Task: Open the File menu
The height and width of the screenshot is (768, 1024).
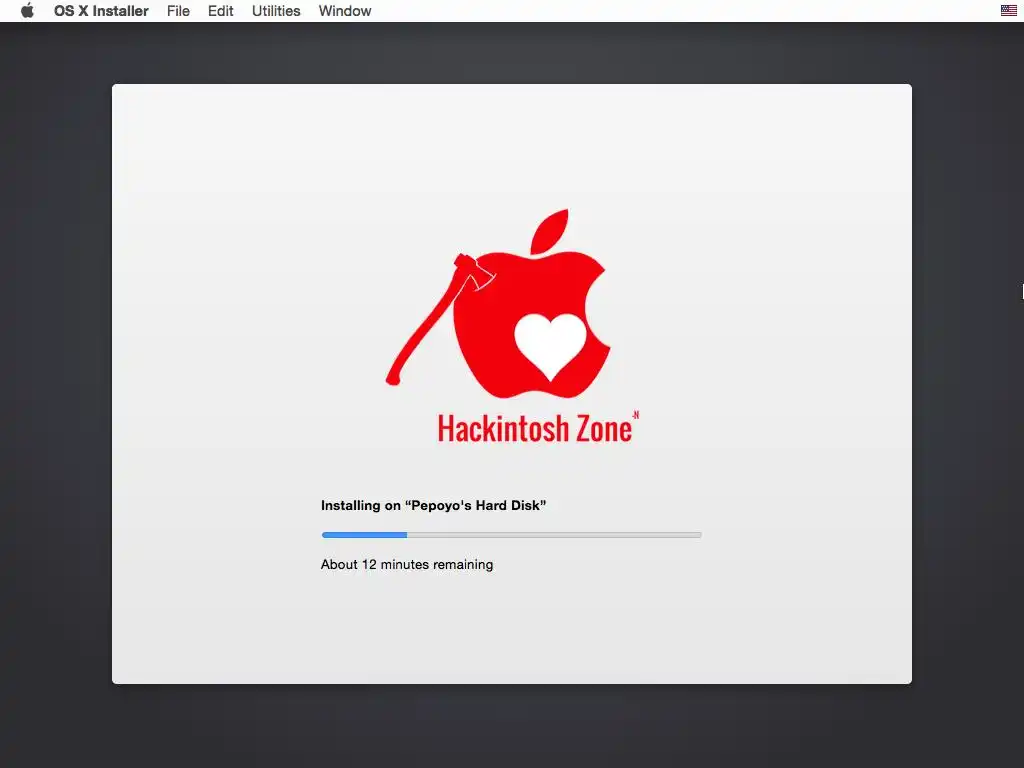Action: tap(178, 11)
